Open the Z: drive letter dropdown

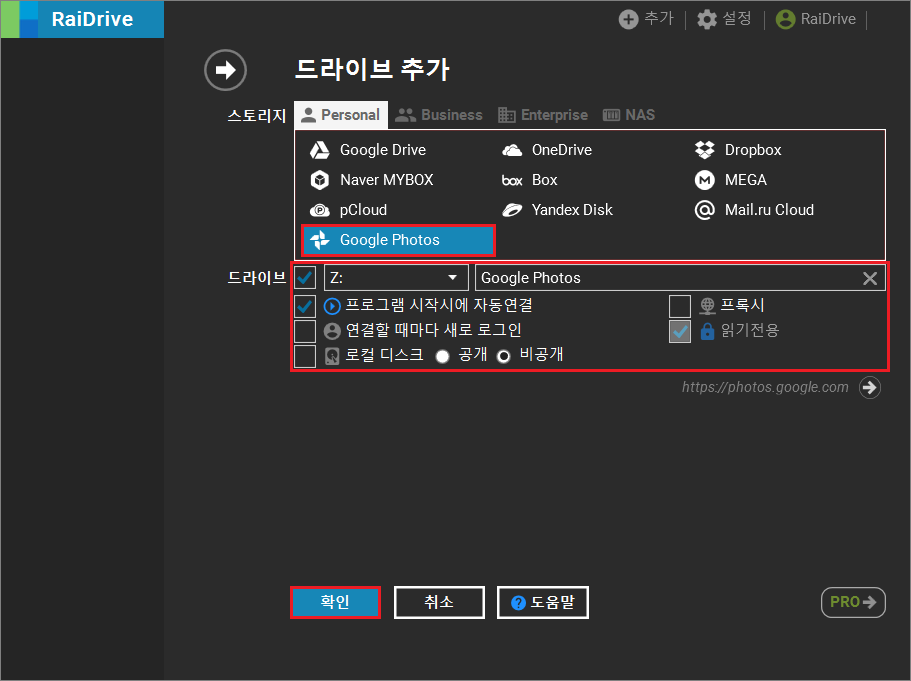point(396,278)
